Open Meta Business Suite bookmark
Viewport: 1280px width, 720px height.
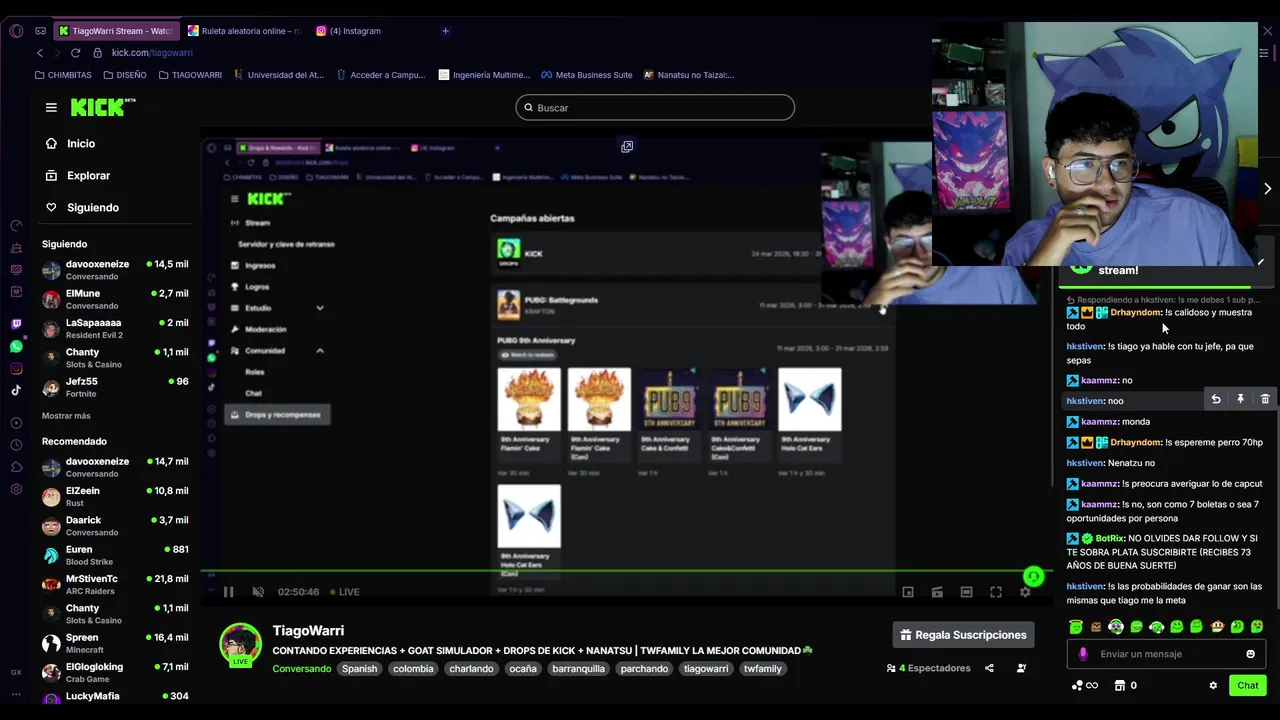click(587, 75)
